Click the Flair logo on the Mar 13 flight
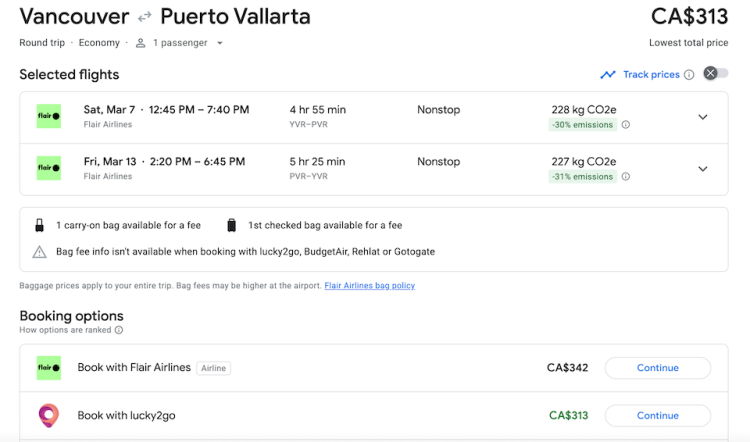Image resolution: width=750 pixels, height=442 pixels. point(49,168)
